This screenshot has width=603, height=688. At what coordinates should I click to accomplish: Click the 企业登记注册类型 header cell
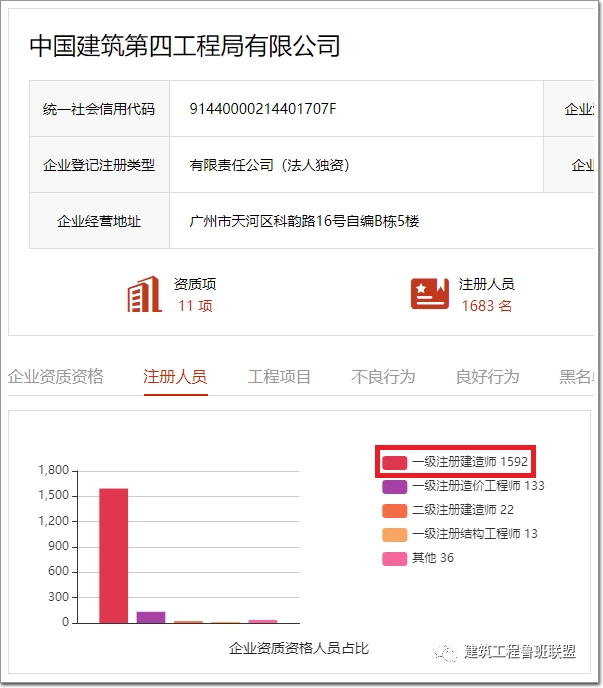99,165
